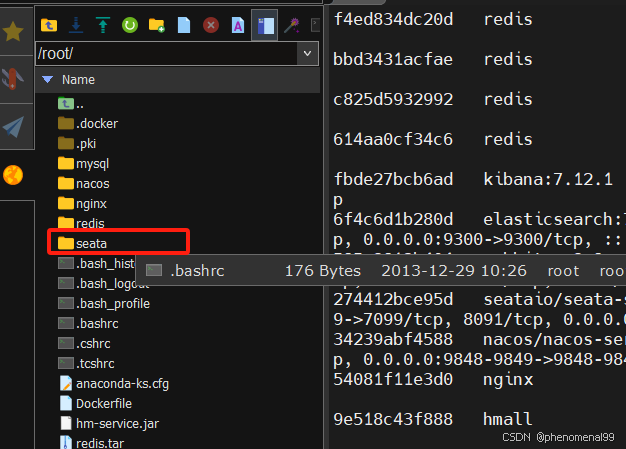Click the hmall image name in terminal
The height and width of the screenshot is (449, 626).
coord(508,419)
